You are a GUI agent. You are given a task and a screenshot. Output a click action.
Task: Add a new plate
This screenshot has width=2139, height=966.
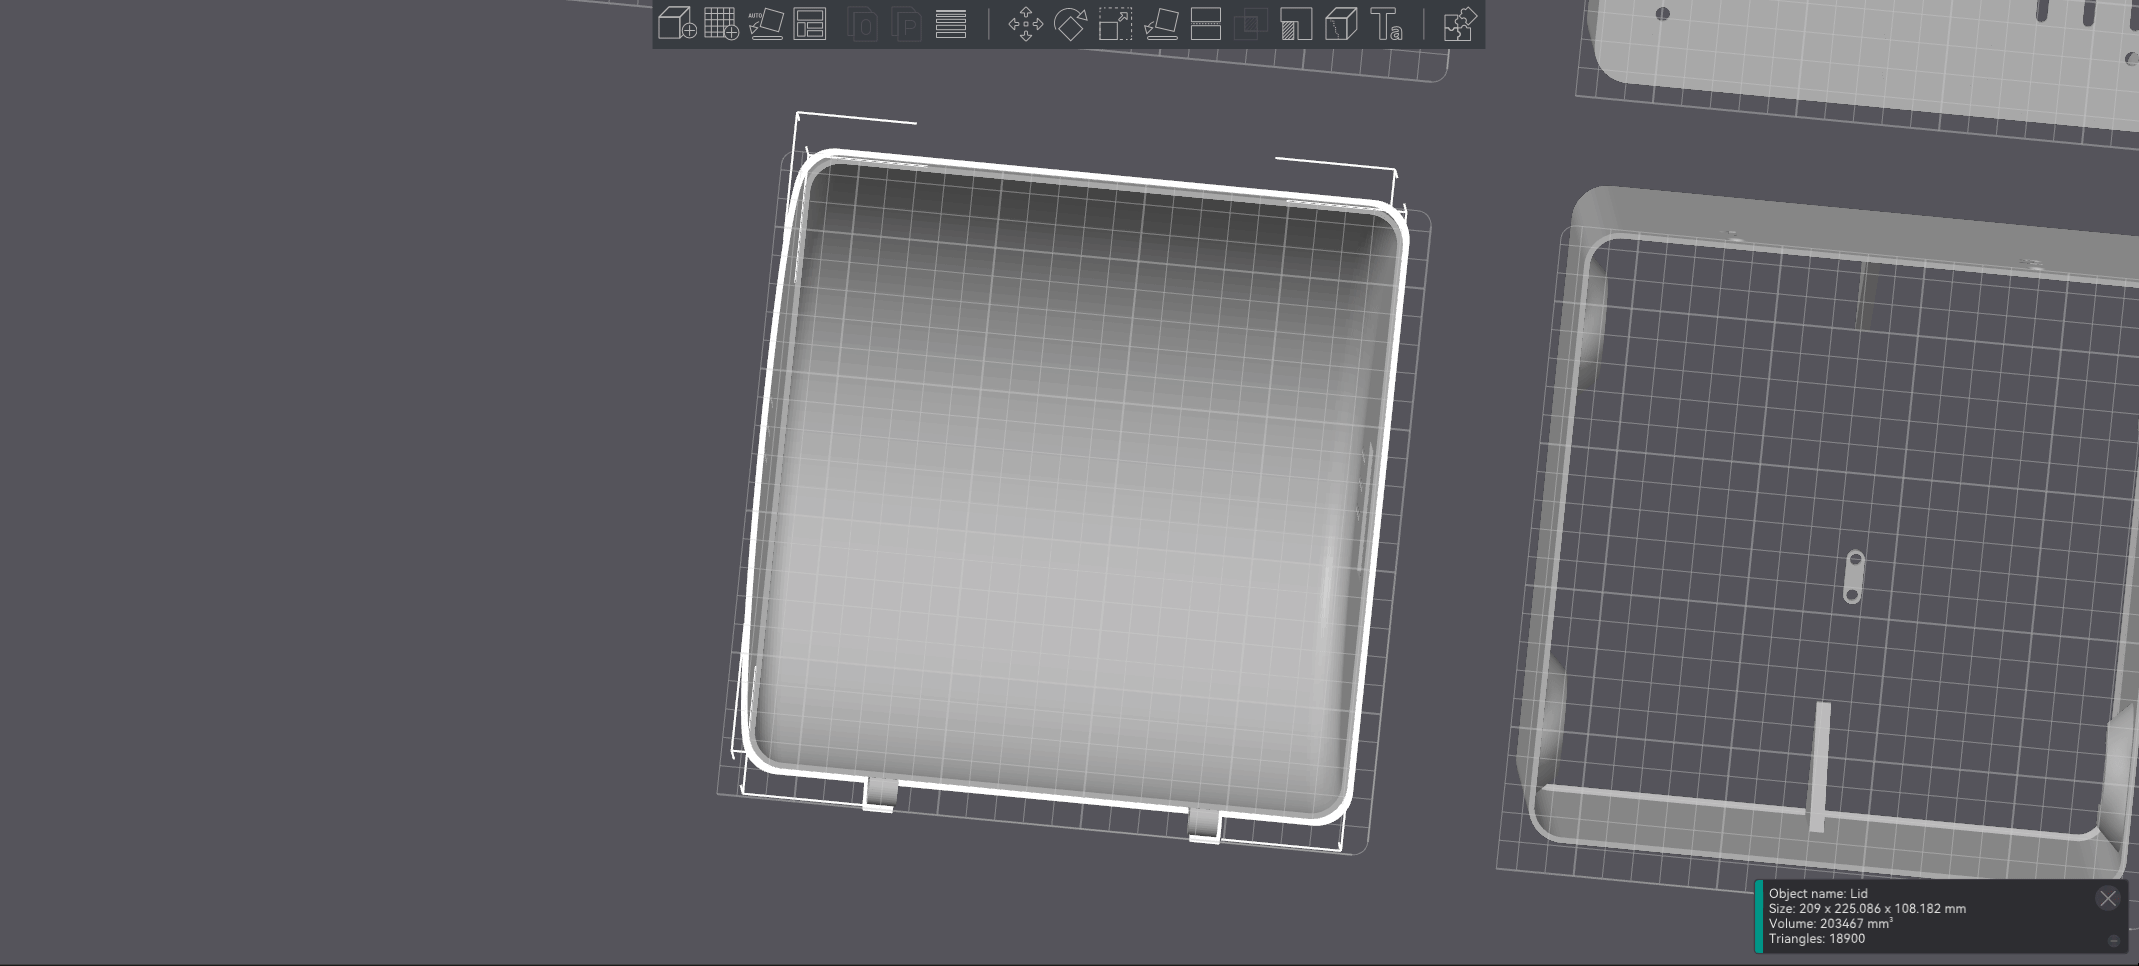point(721,25)
